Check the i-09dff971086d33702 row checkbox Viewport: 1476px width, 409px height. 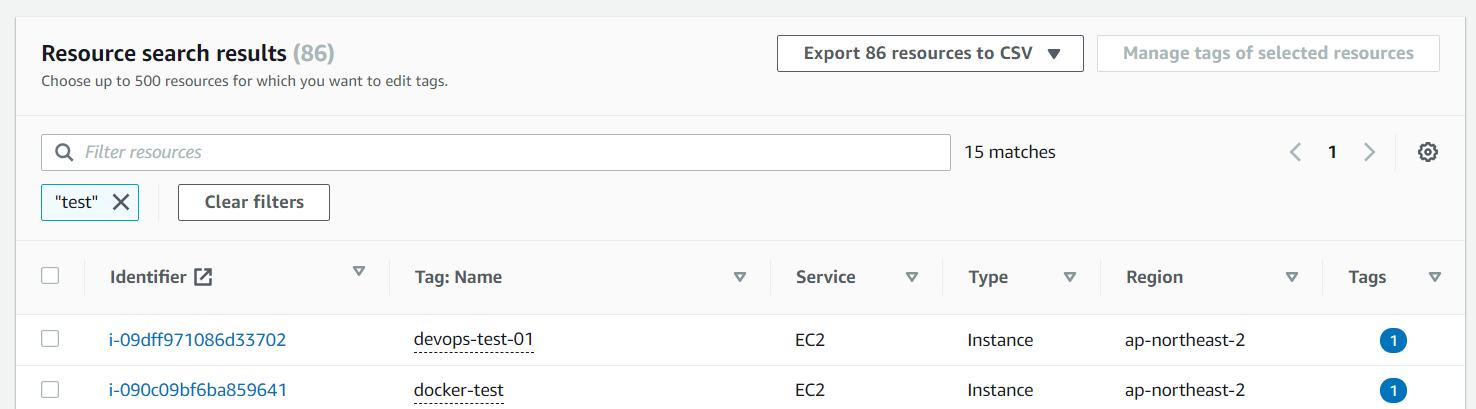click(x=50, y=340)
